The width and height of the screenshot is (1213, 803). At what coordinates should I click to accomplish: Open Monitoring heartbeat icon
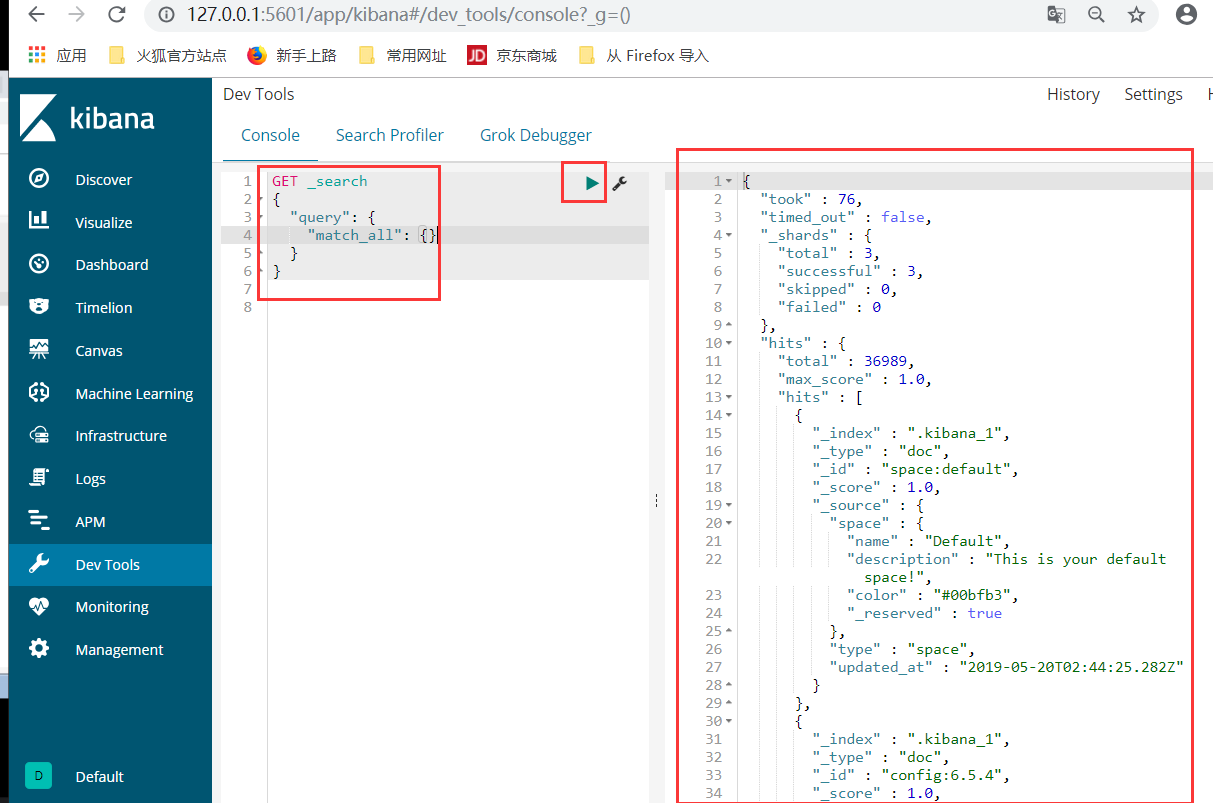point(39,606)
